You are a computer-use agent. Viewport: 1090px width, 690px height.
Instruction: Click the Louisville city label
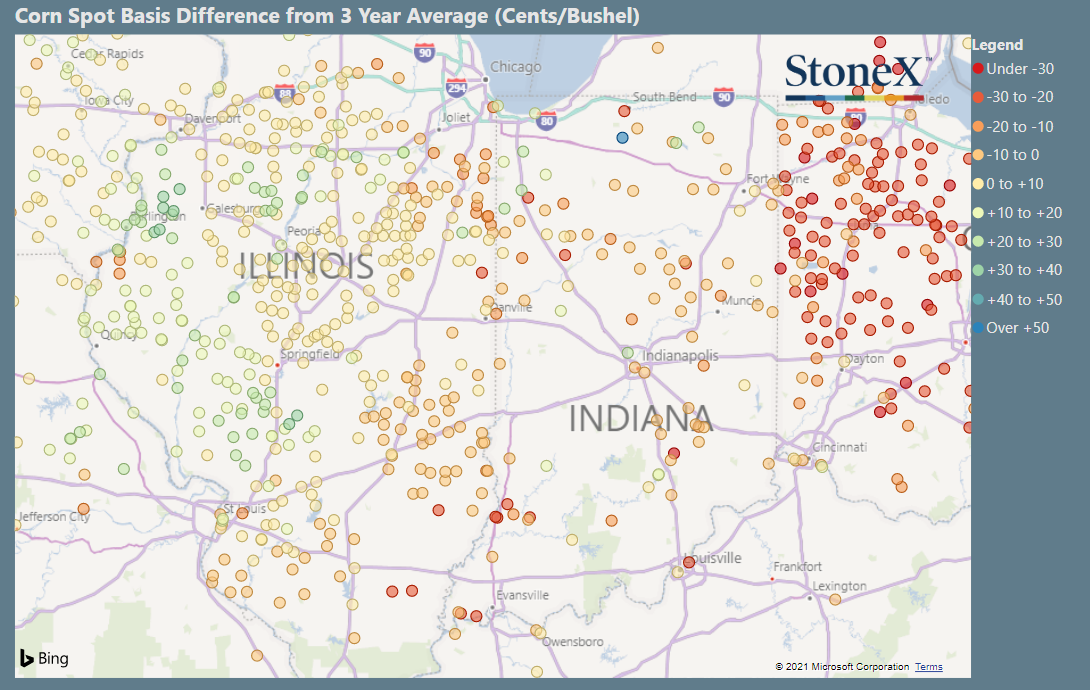click(713, 558)
